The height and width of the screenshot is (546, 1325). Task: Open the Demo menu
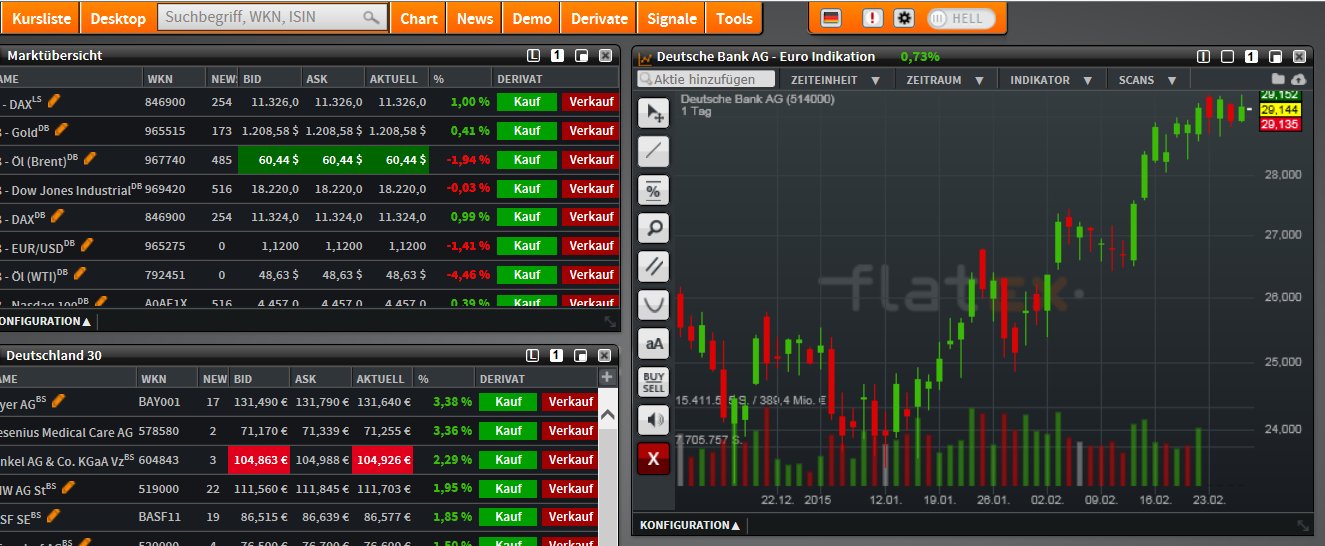(531, 18)
